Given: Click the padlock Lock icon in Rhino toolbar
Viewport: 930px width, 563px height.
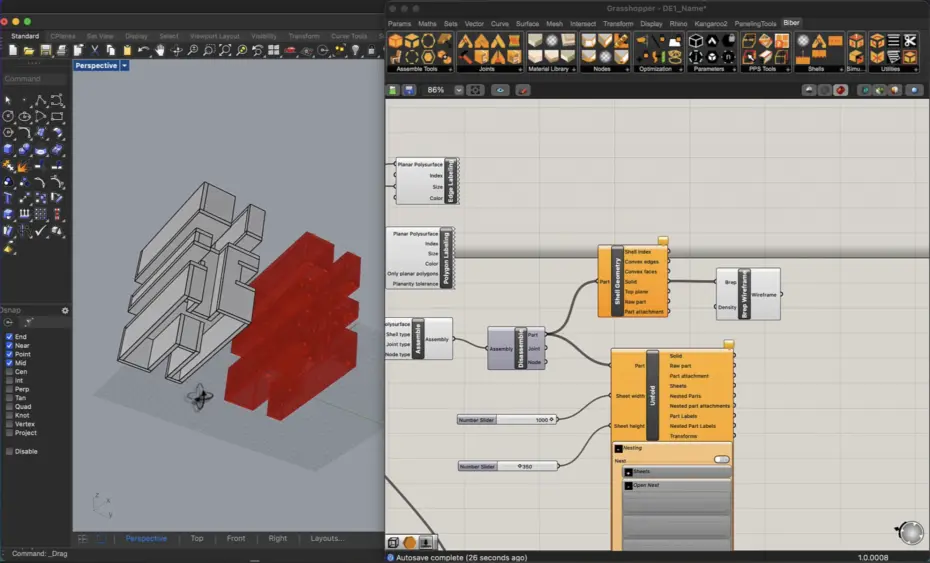Looking at the screenshot, I should (371, 51).
